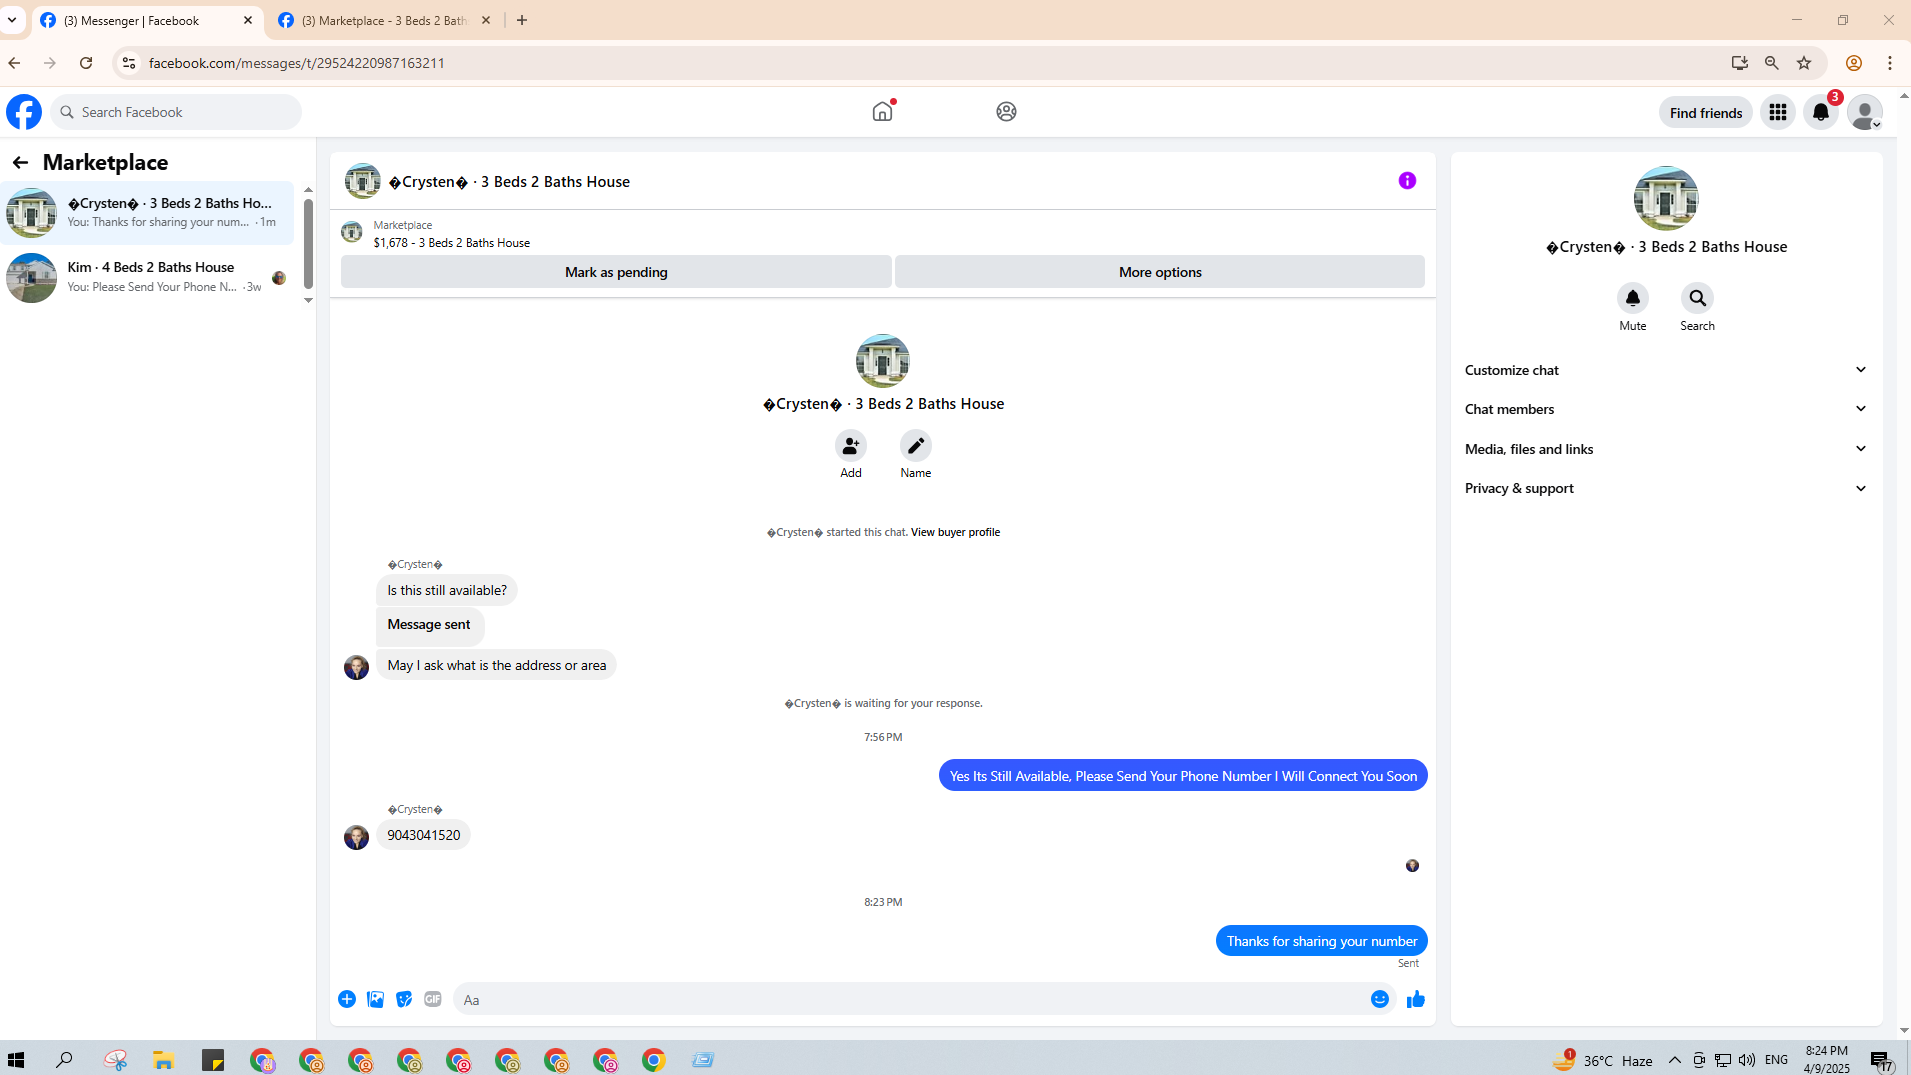Switch to Messenger | Facebook tab
Screen dimensions: 1911x1075
[147, 21]
